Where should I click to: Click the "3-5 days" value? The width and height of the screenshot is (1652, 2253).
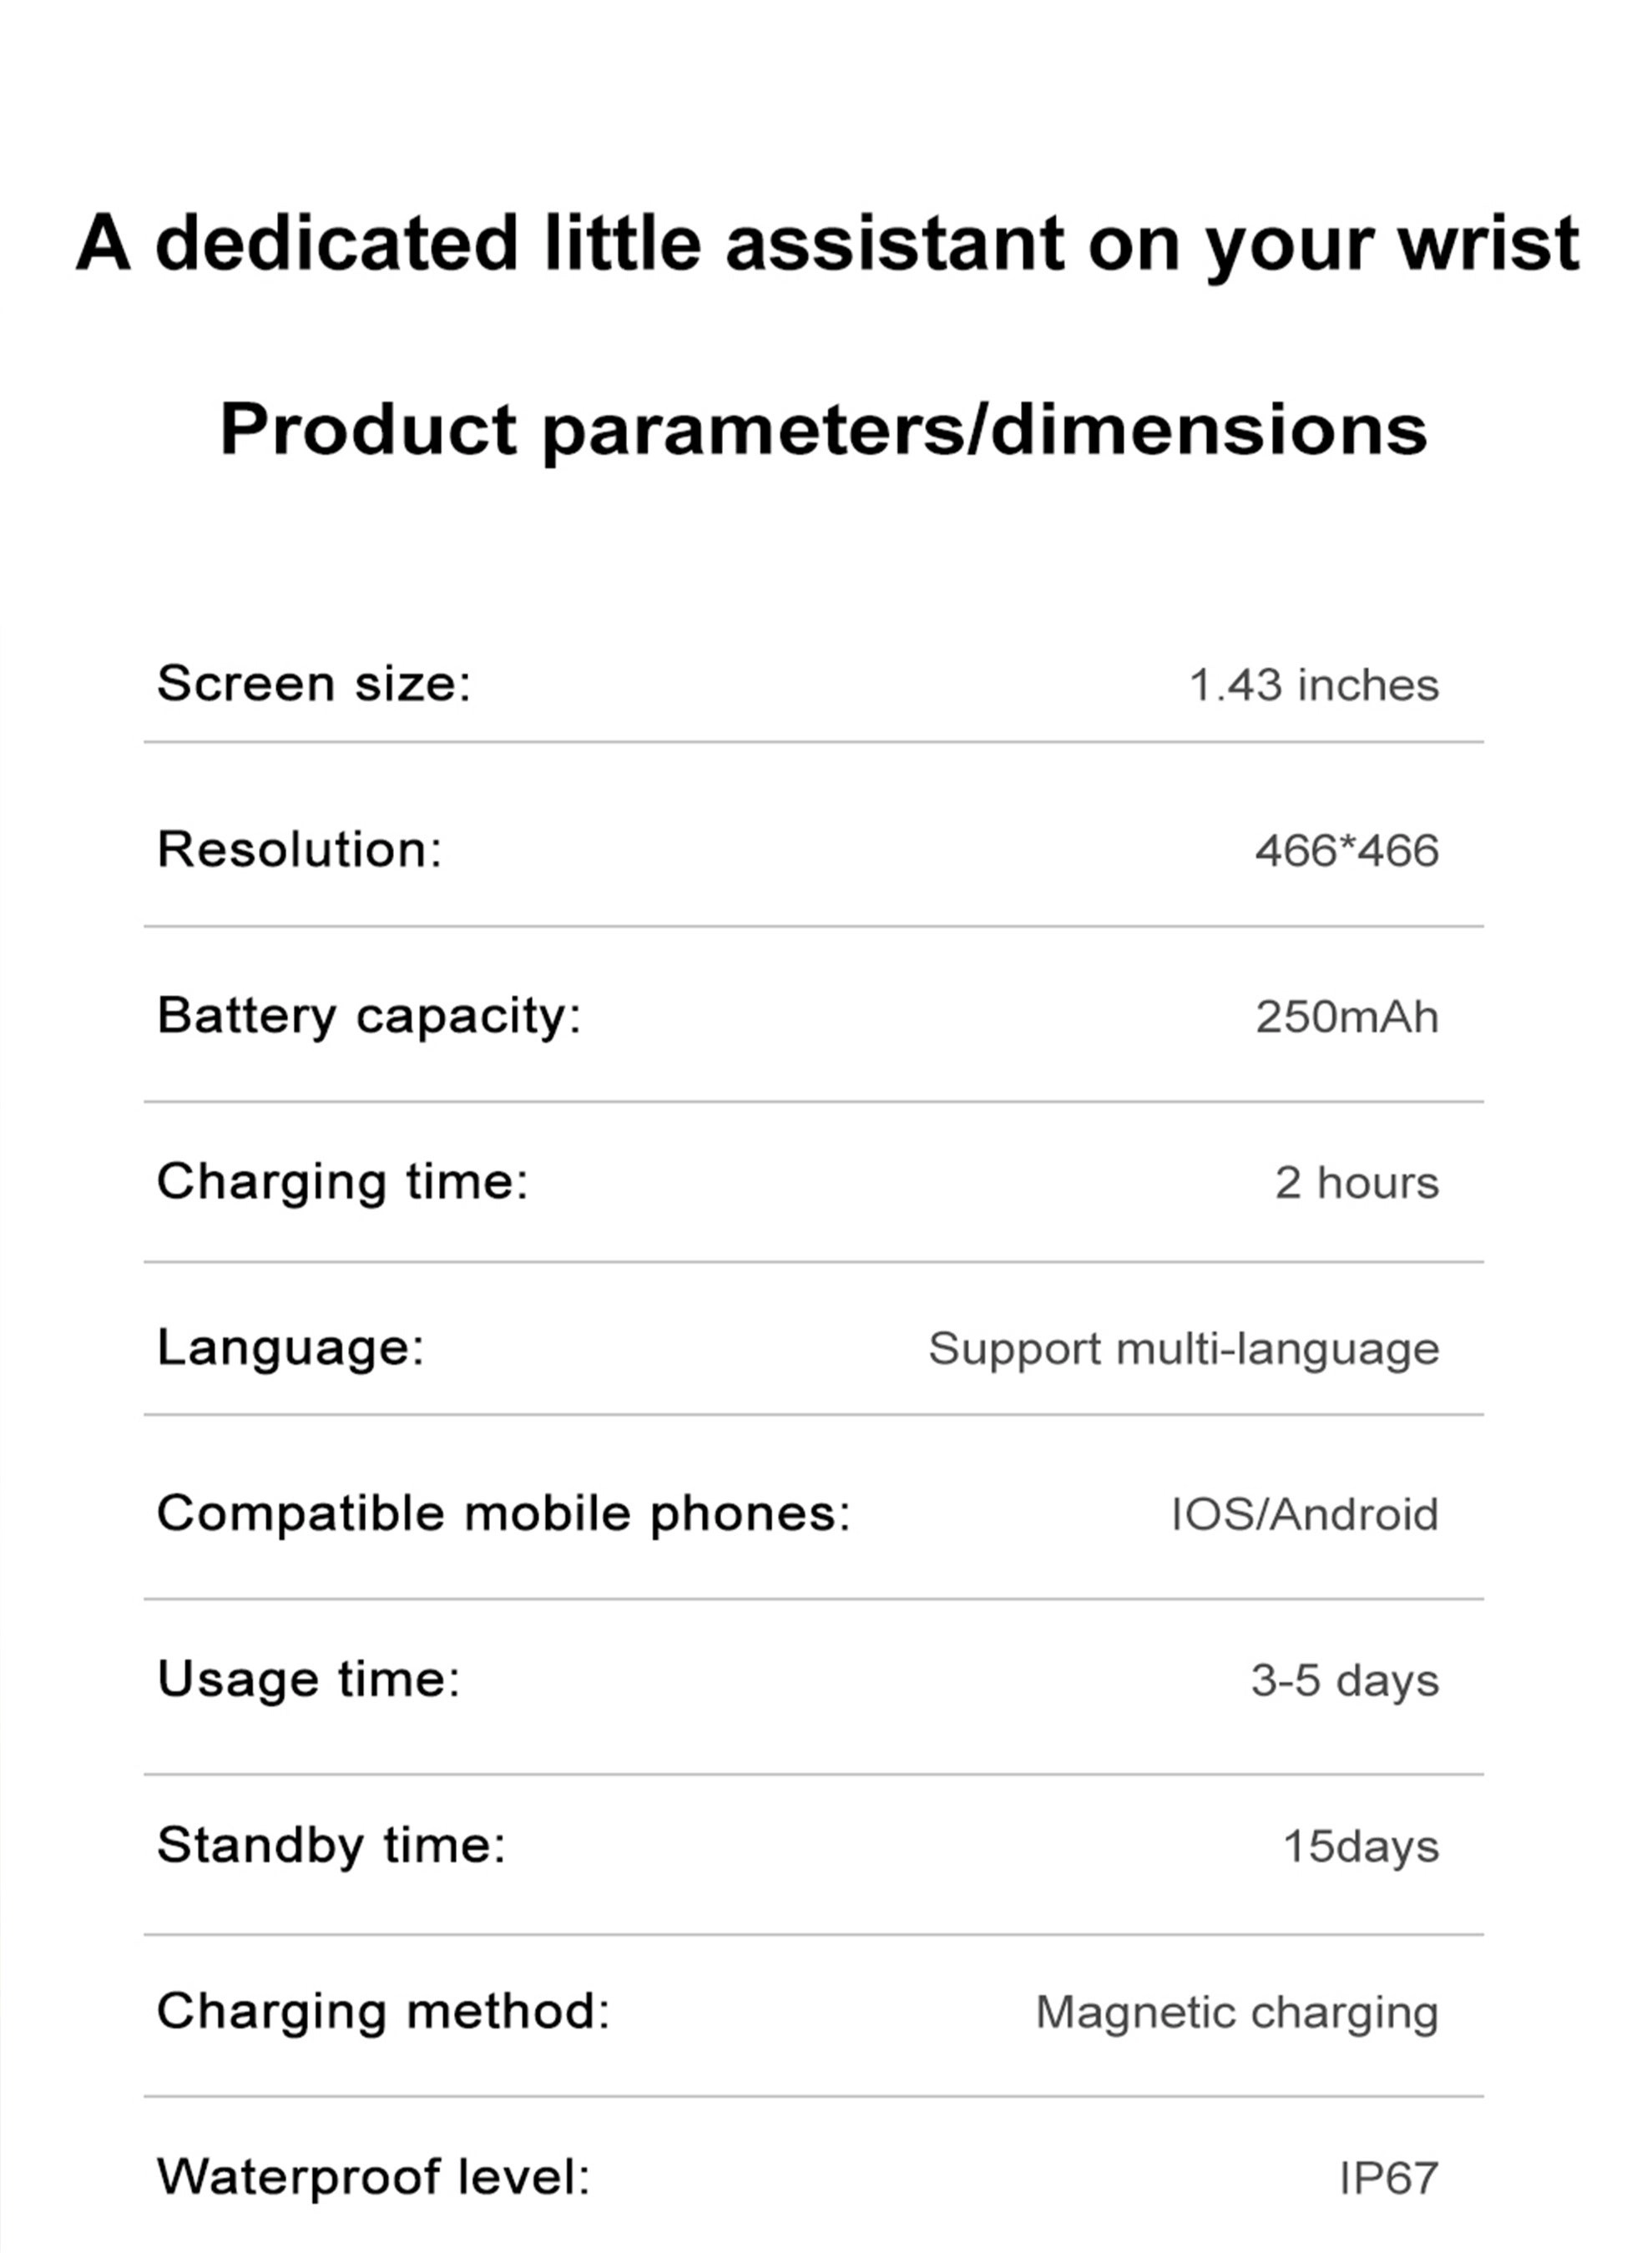coord(1344,1680)
